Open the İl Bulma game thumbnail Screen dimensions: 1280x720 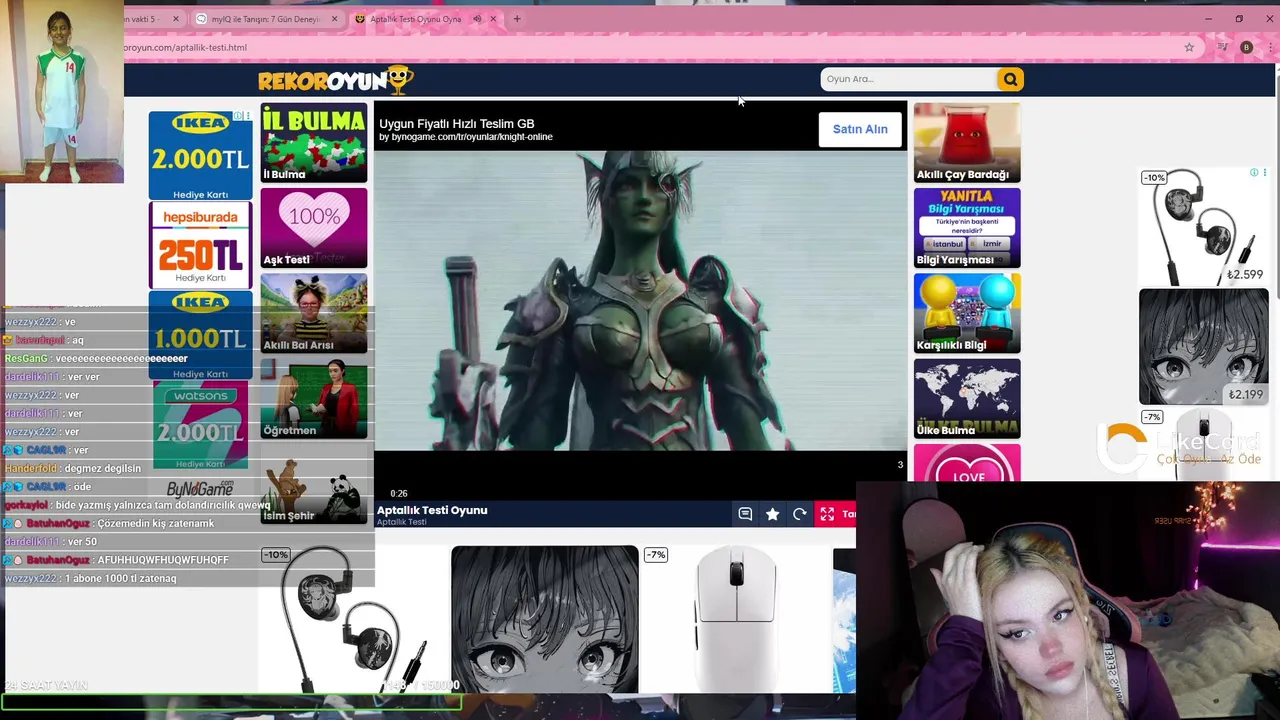coord(314,143)
